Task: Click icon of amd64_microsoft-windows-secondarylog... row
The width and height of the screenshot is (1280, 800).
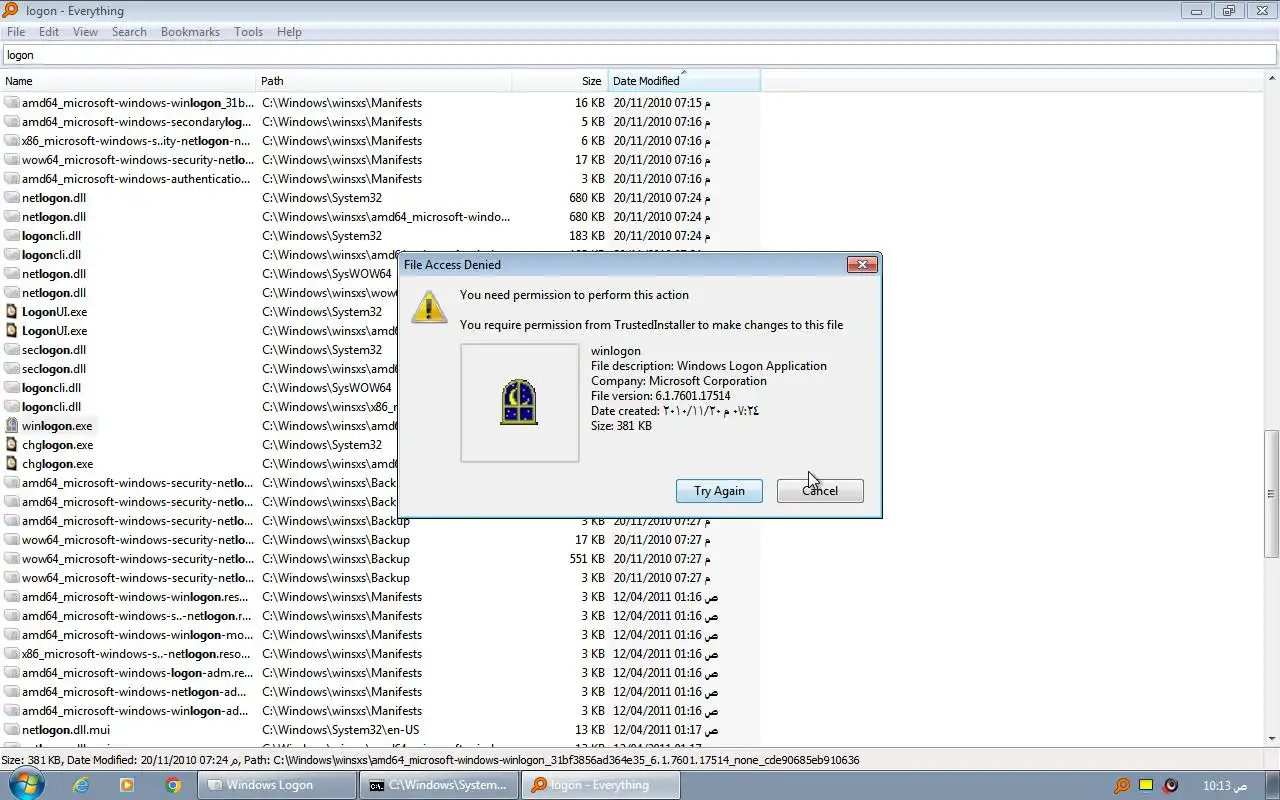Action: tap(12, 122)
